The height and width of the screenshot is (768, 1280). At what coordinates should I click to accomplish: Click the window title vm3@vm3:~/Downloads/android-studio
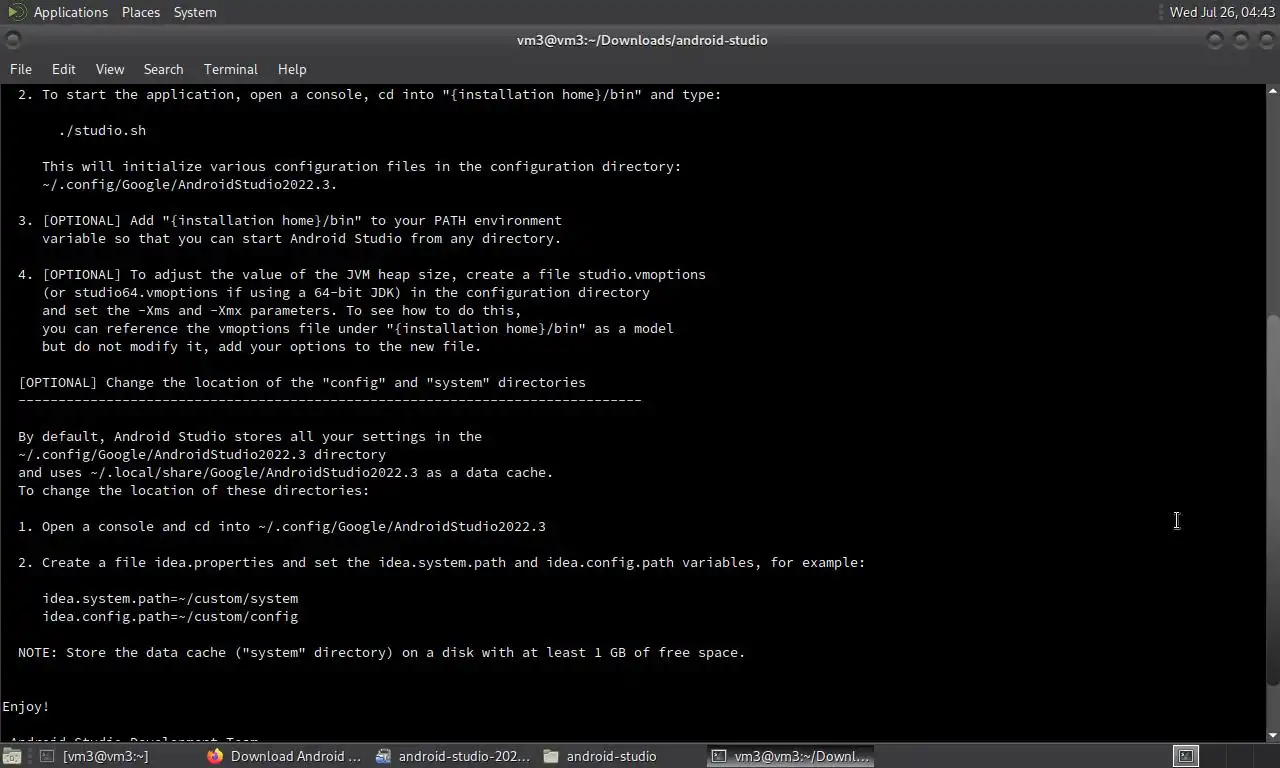point(642,40)
